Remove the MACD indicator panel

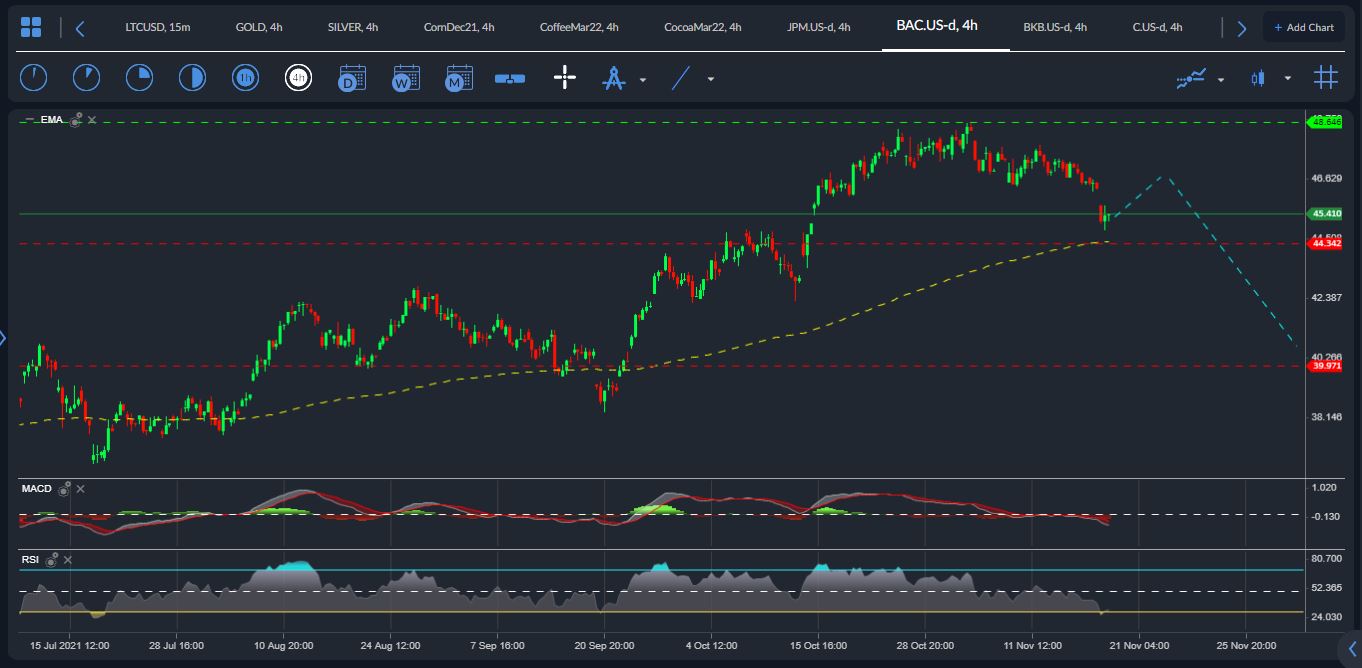point(81,489)
